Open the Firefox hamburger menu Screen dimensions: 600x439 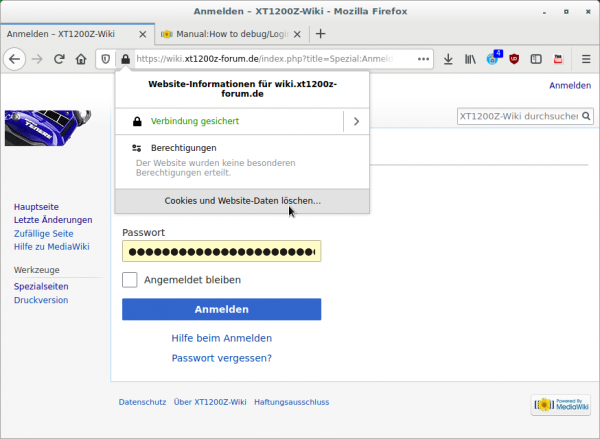584,59
